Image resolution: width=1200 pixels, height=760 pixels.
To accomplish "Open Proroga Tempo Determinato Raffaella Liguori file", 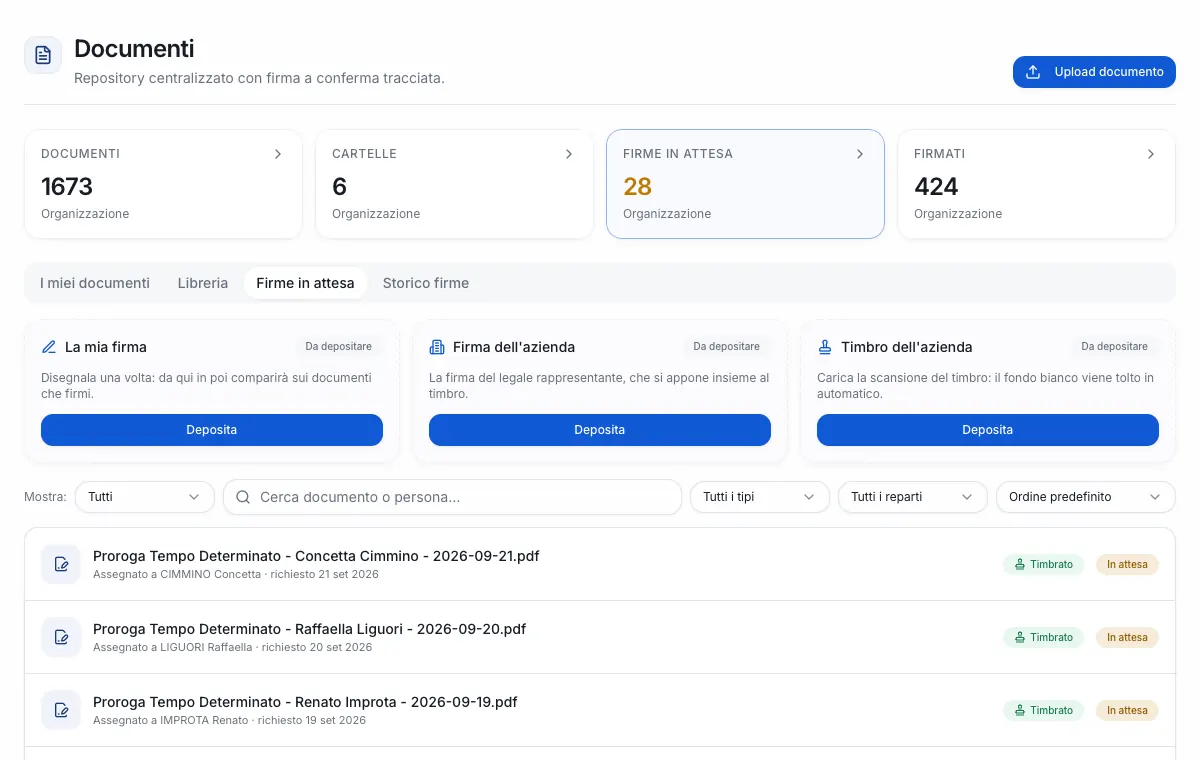I will pos(309,629).
